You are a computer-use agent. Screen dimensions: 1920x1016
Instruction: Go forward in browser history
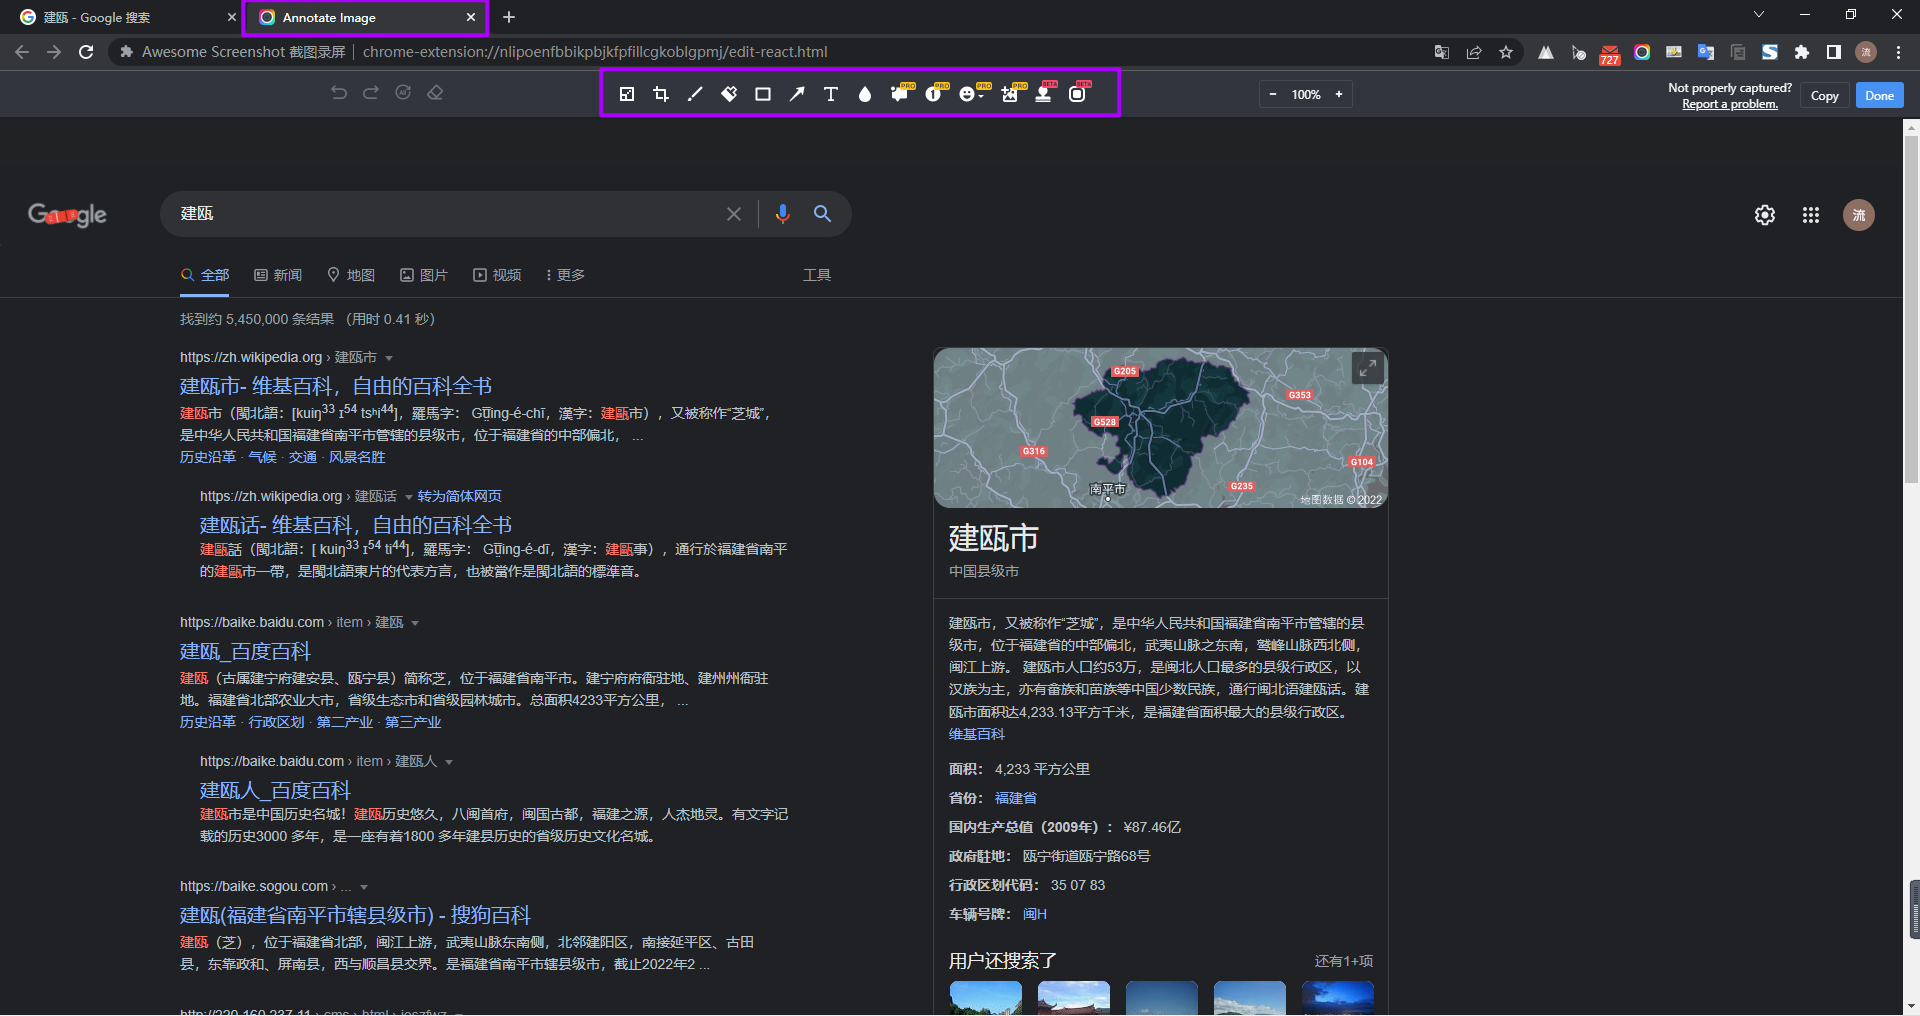click(x=54, y=52)
